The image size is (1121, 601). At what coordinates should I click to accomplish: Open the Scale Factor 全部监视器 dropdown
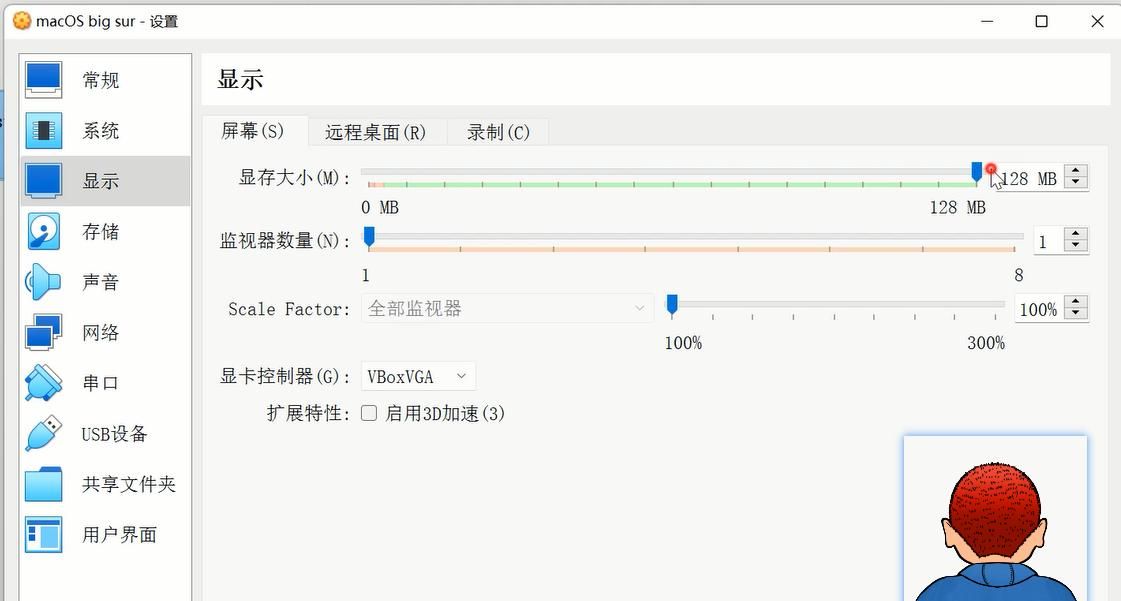[x=506, y=309]
